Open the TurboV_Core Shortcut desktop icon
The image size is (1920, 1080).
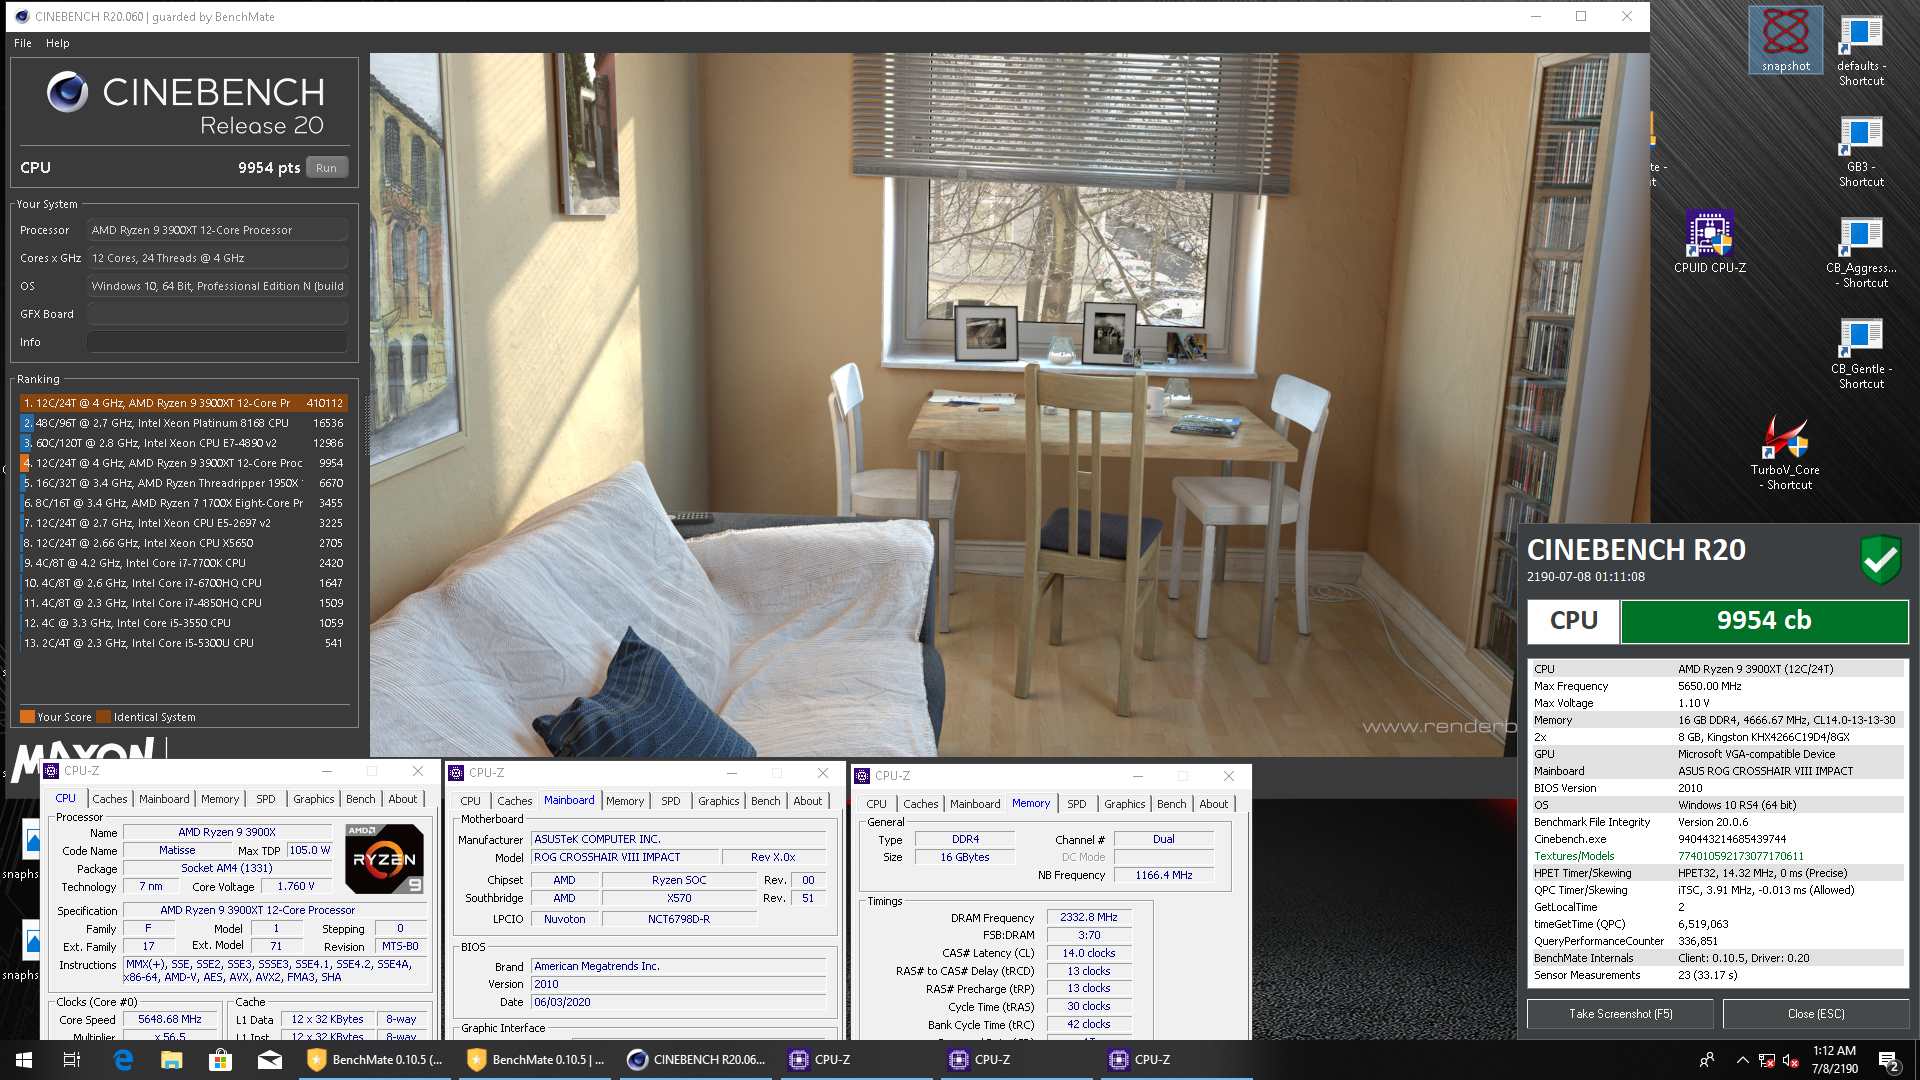pos(1785,453)
